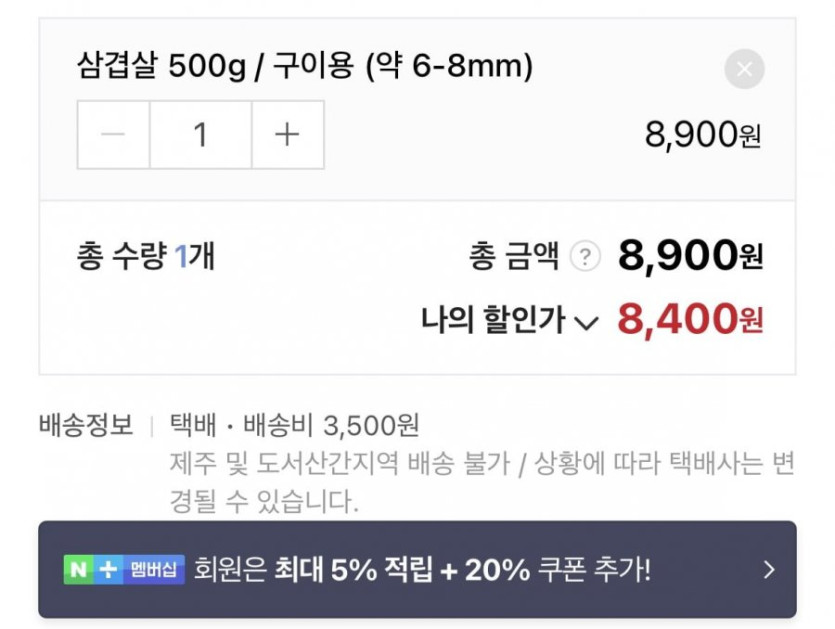Viewport: 835px width, 629px height.
Task: Open membership banner via right chevron
Action: point(768,570)
